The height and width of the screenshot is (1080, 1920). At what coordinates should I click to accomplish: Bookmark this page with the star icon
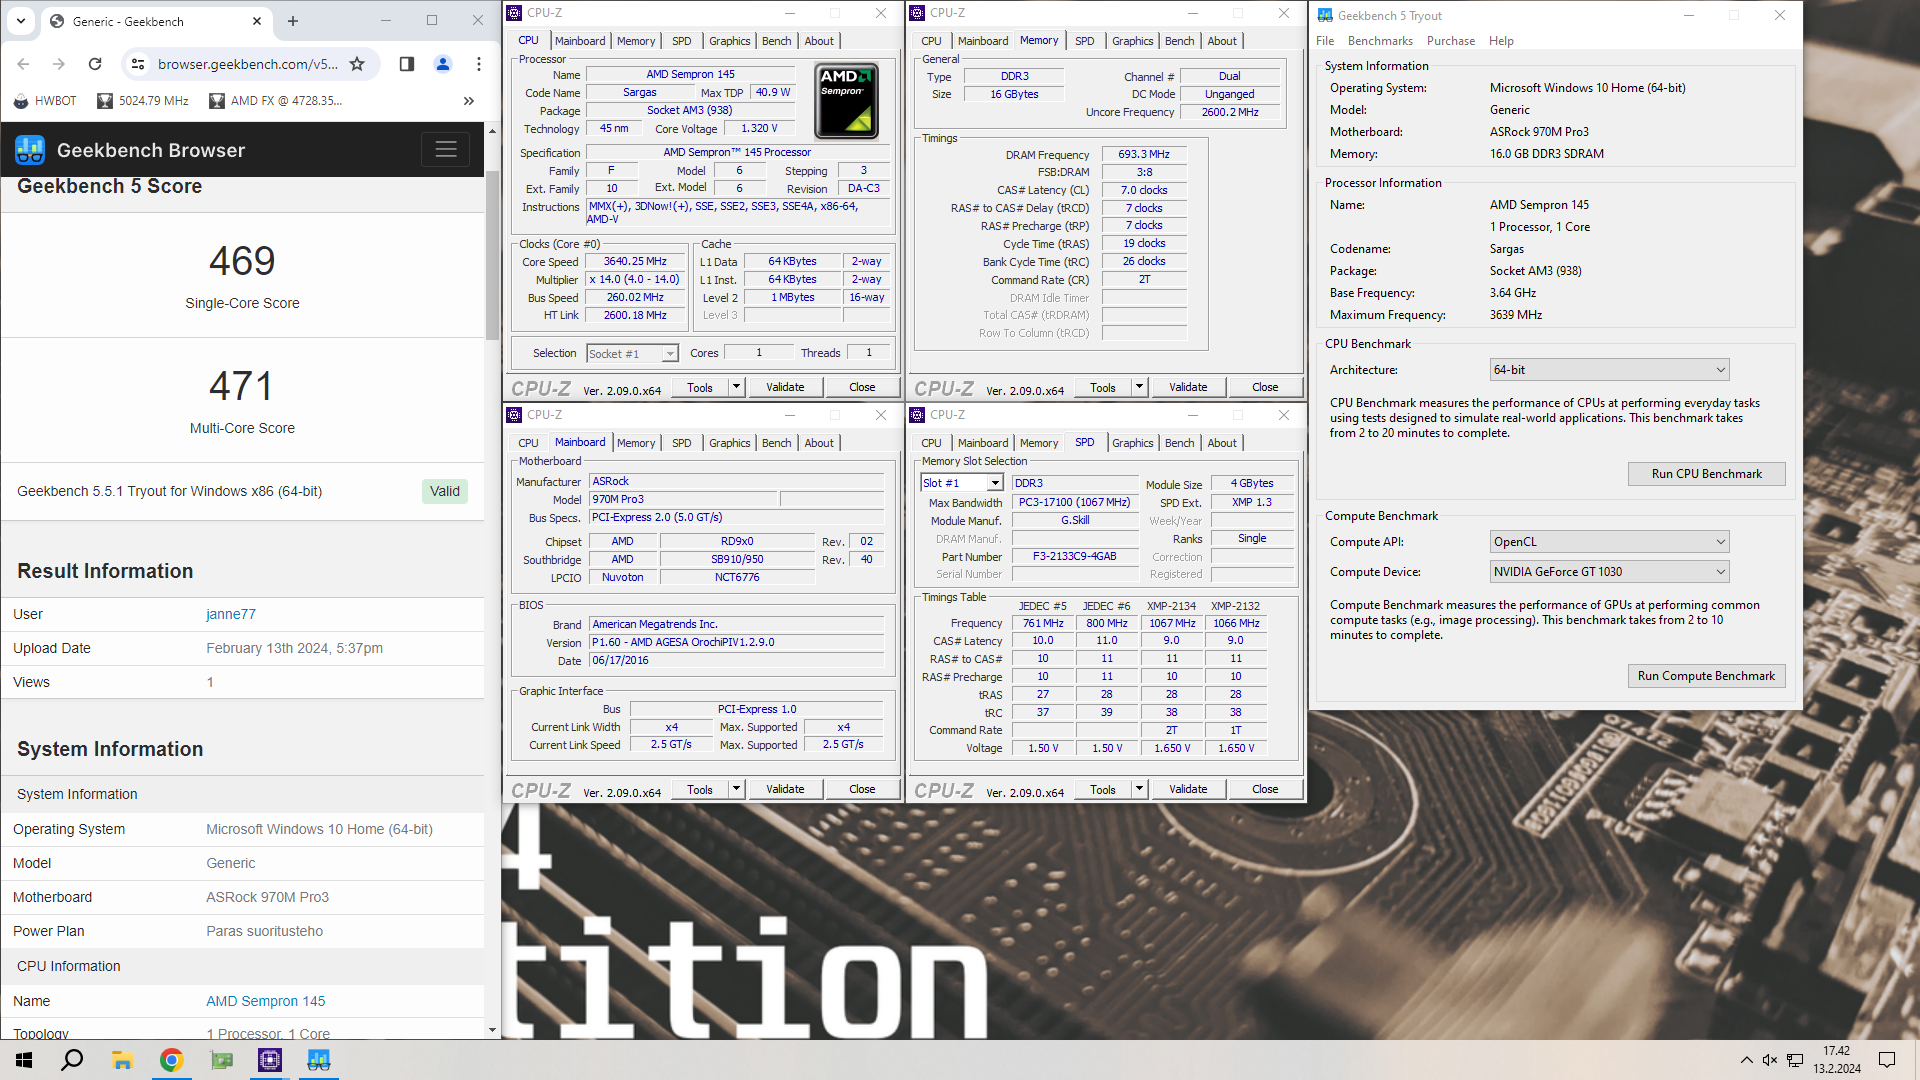click(357, 64)
